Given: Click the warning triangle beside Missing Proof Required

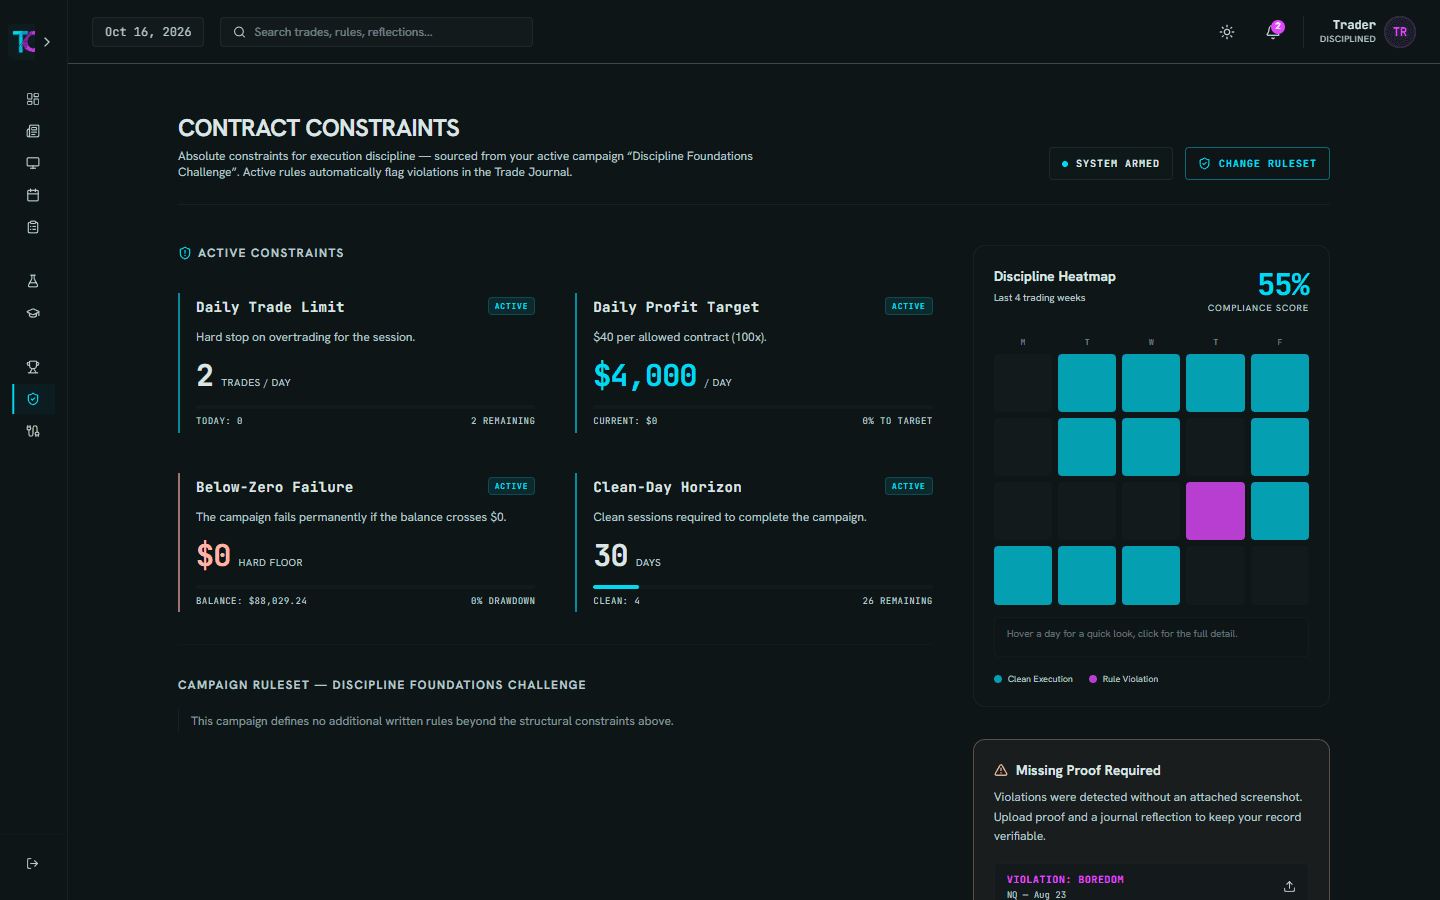Looking at the screenshot, I should [x=1001, y=770].
